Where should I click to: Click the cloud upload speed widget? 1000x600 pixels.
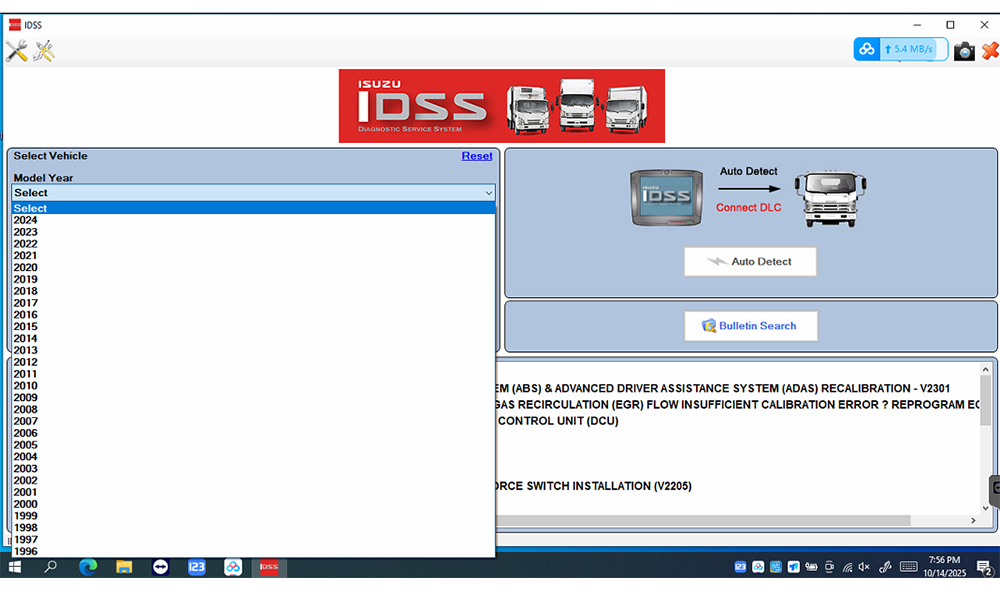[894, 49]
